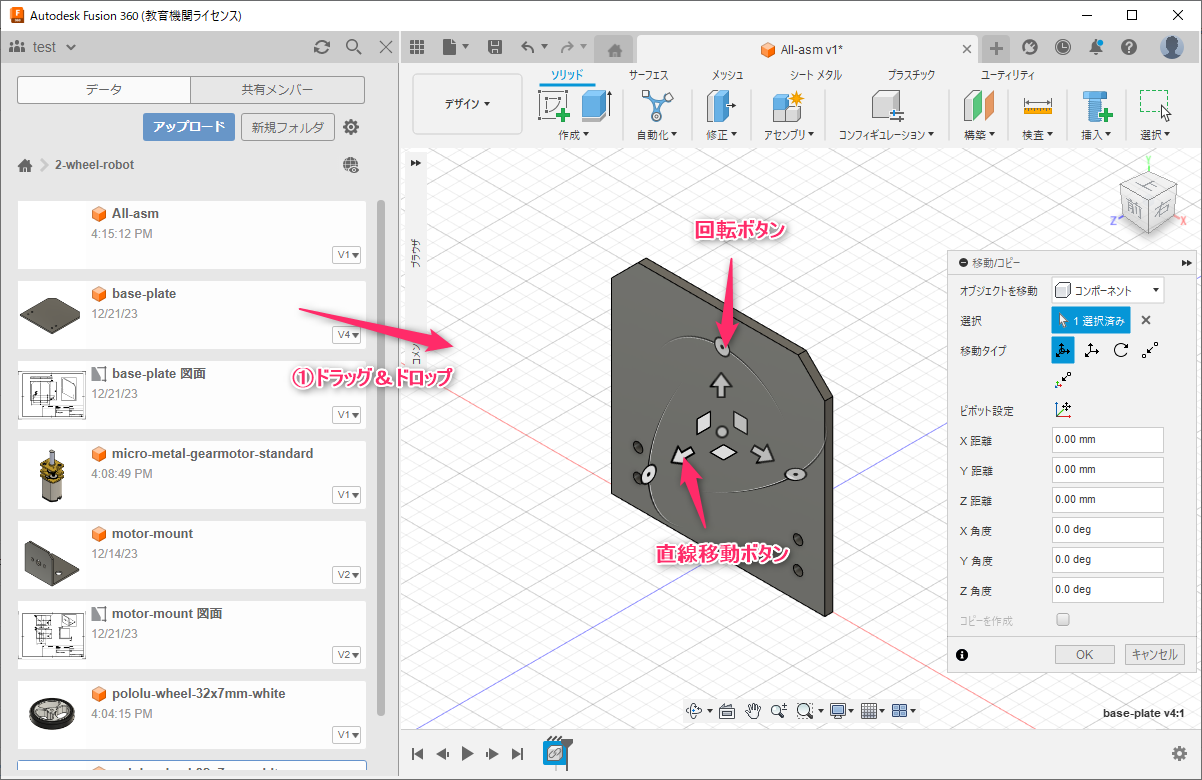Toggle web view globe icon
Screen dimensions: 1202x780
coord(350,165)
